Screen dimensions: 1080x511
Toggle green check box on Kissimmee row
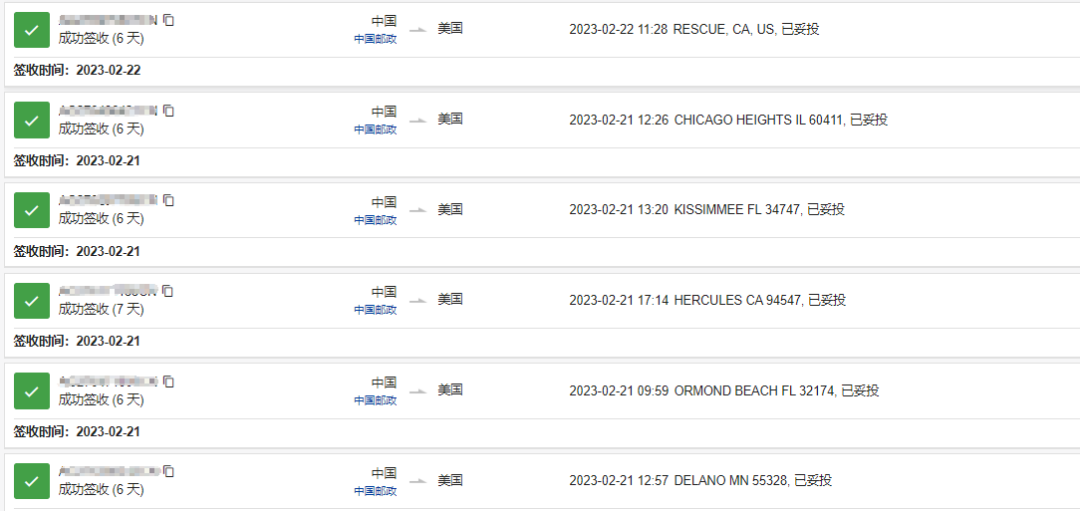31,211
